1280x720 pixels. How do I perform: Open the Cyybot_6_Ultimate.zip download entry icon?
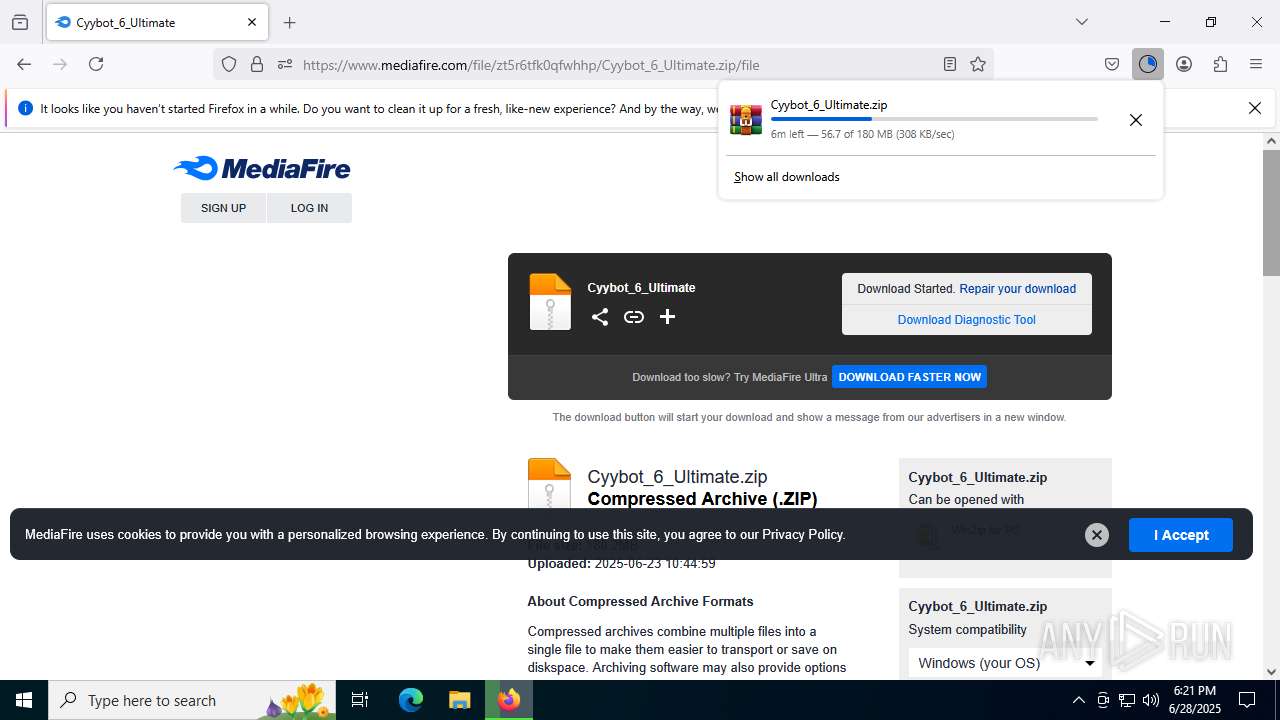[746, 119]
